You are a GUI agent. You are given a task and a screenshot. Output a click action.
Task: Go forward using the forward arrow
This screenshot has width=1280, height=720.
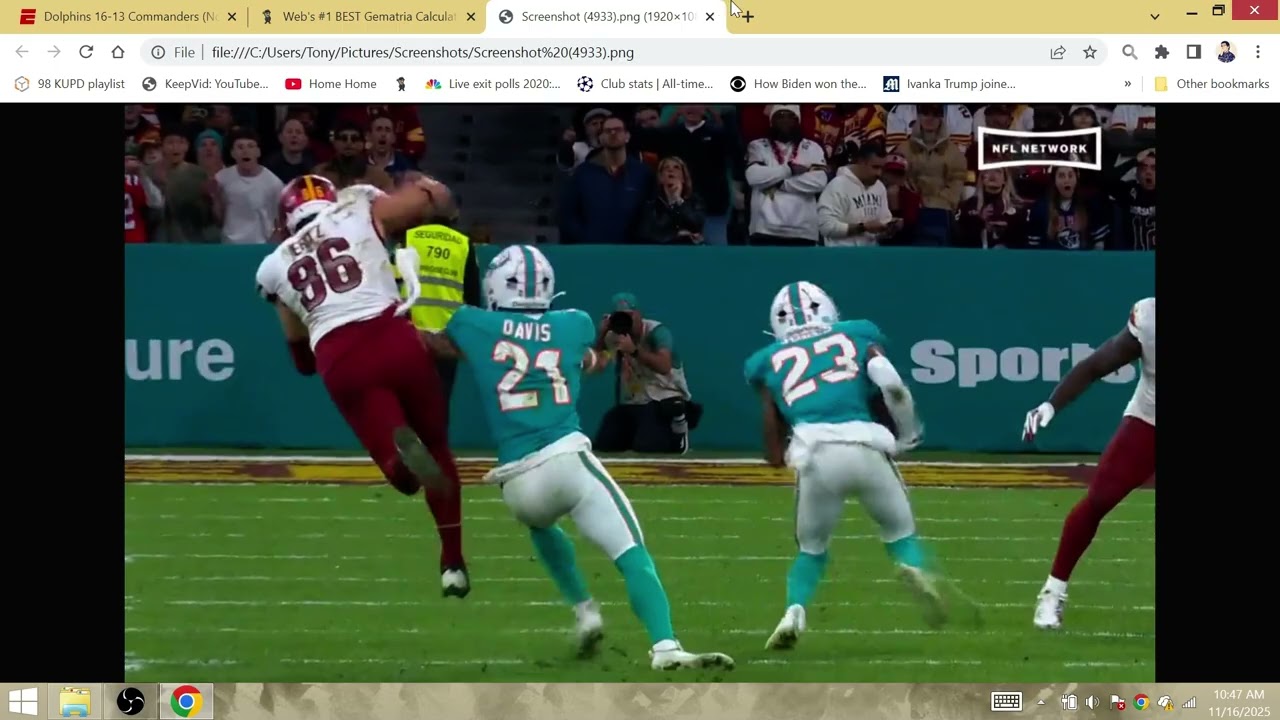(54, 52)
